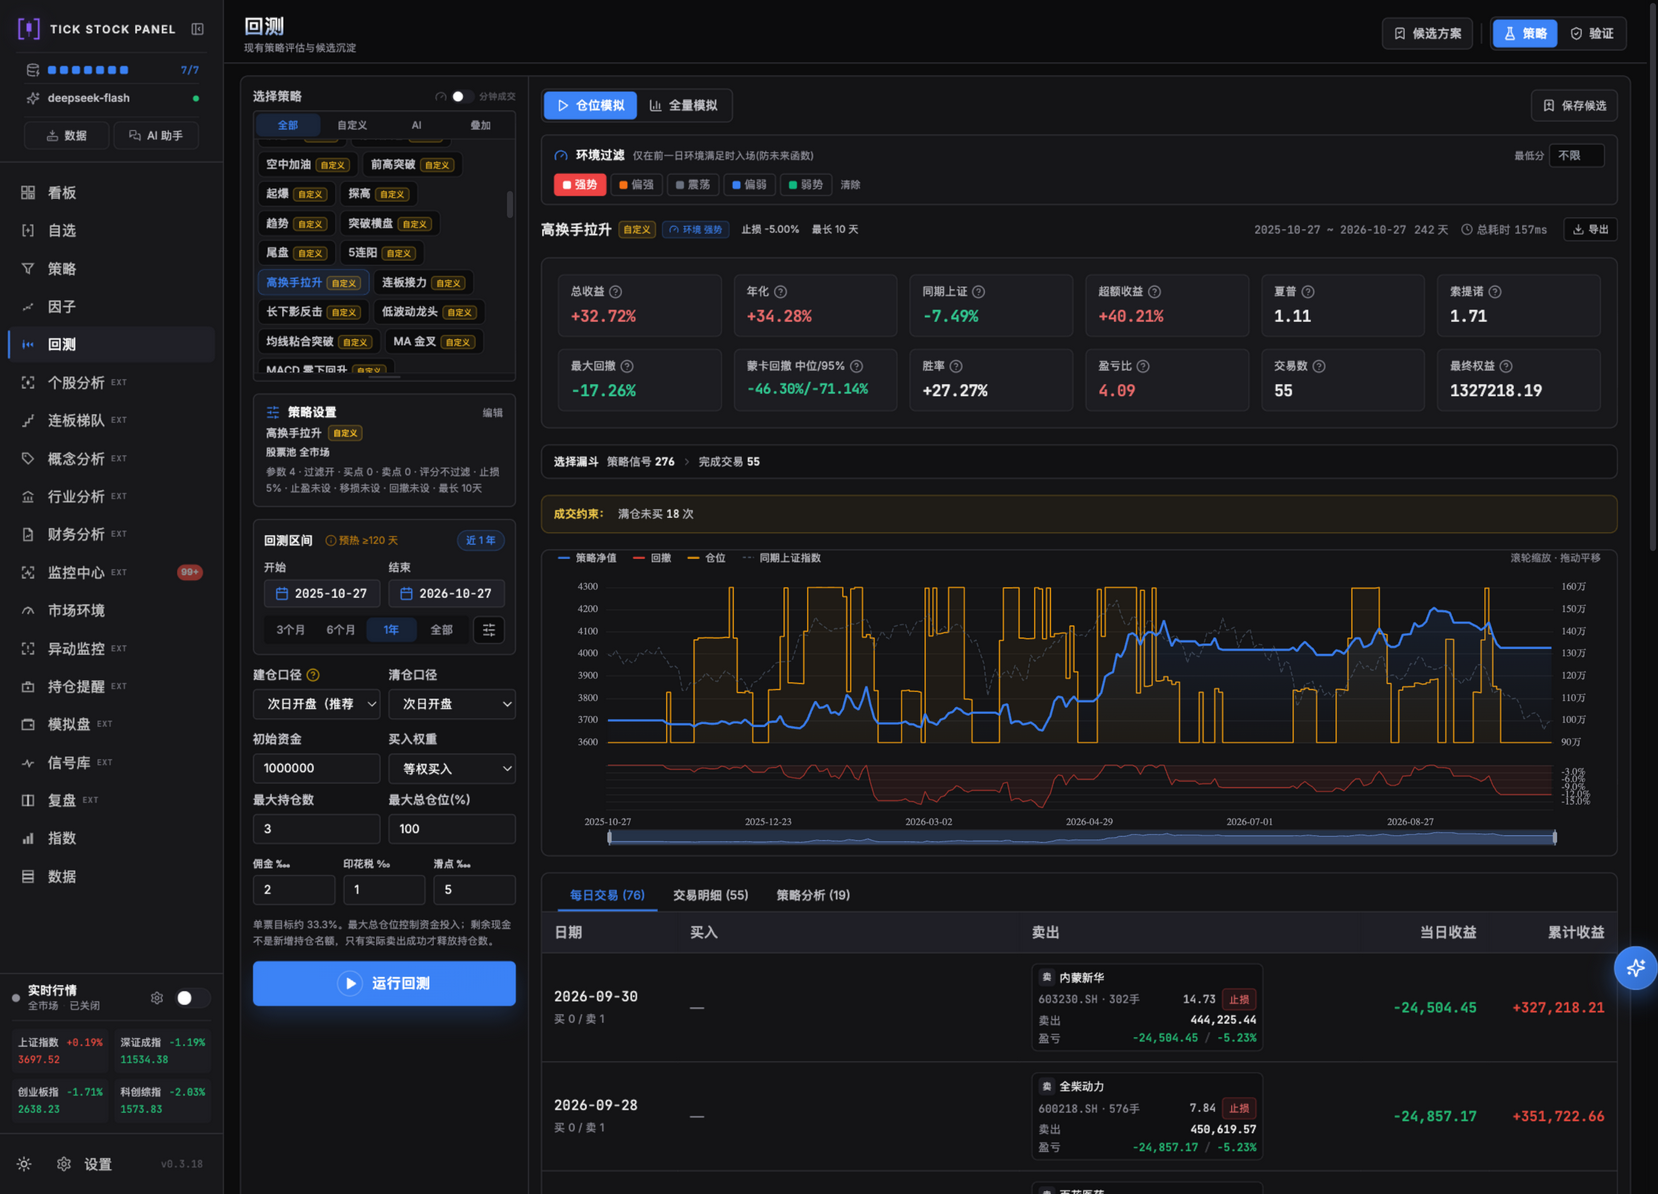Click the 运行回测 button

pos(384,983)
